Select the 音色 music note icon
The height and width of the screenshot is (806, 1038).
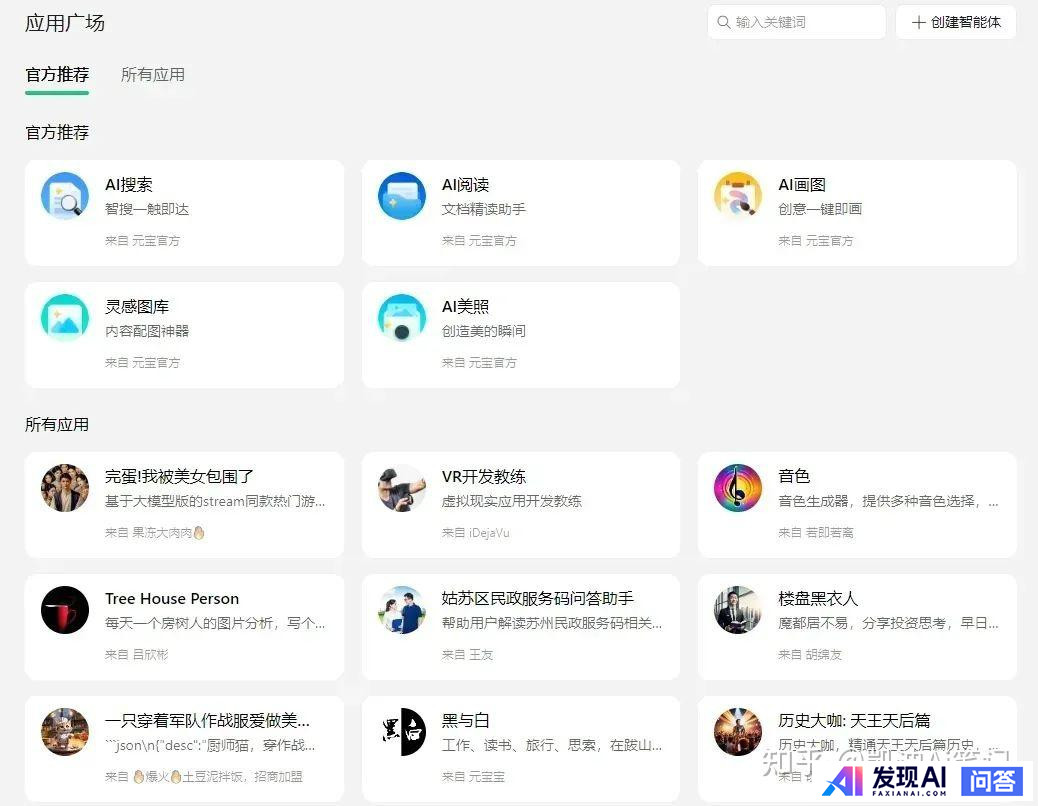point(738,488)
